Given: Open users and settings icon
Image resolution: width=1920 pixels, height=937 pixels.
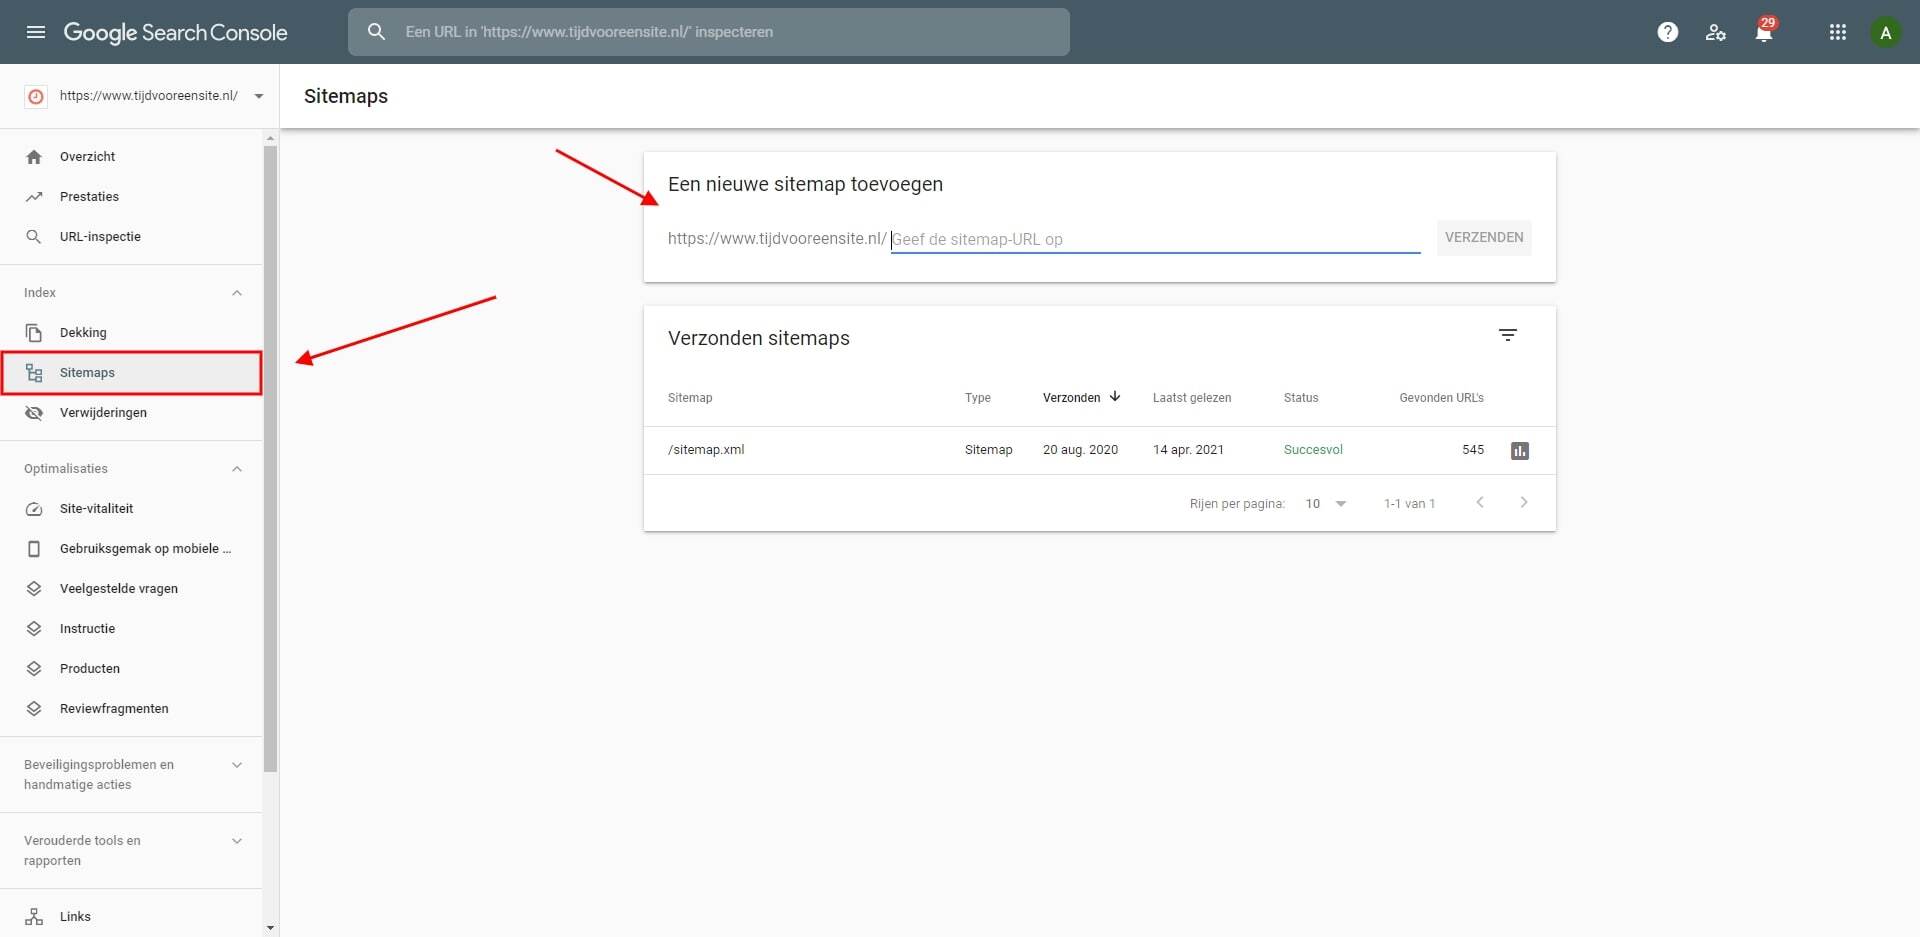Looking at the screenshot, I should coord(1716,32).
